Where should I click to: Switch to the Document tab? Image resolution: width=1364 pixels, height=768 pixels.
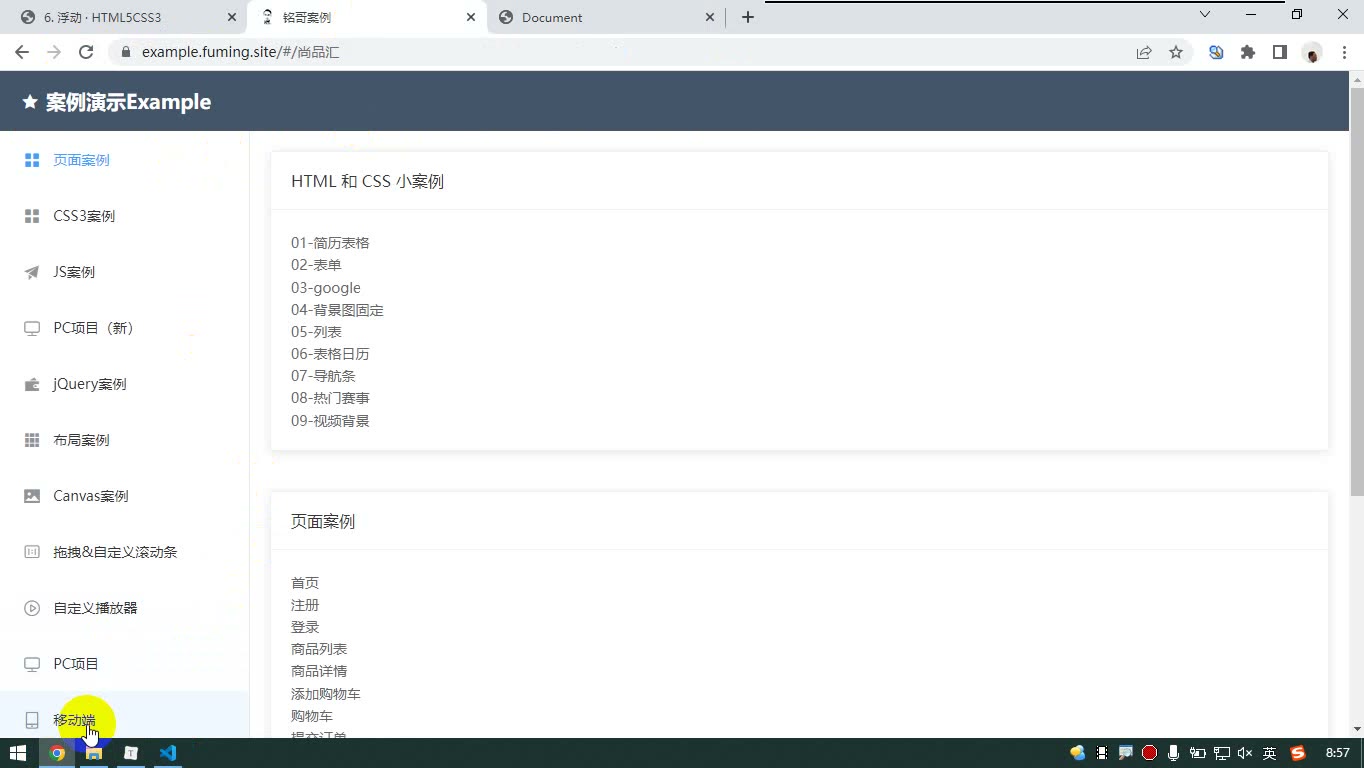click(x=607, y=17)
